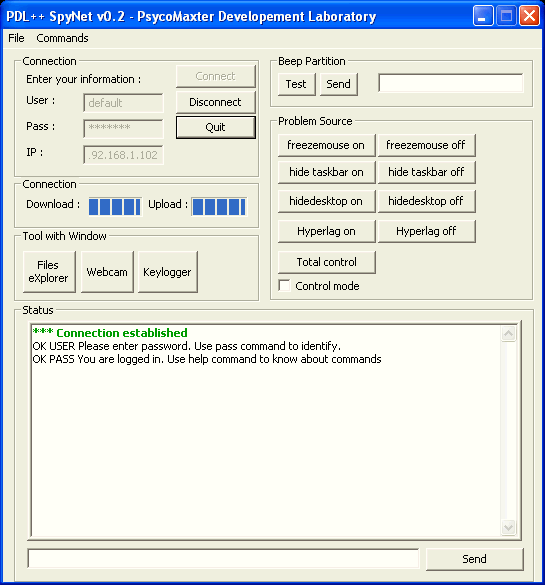Turn freezemouse on
This screenshot has width=545, height=585.
[x=326, y=145]
